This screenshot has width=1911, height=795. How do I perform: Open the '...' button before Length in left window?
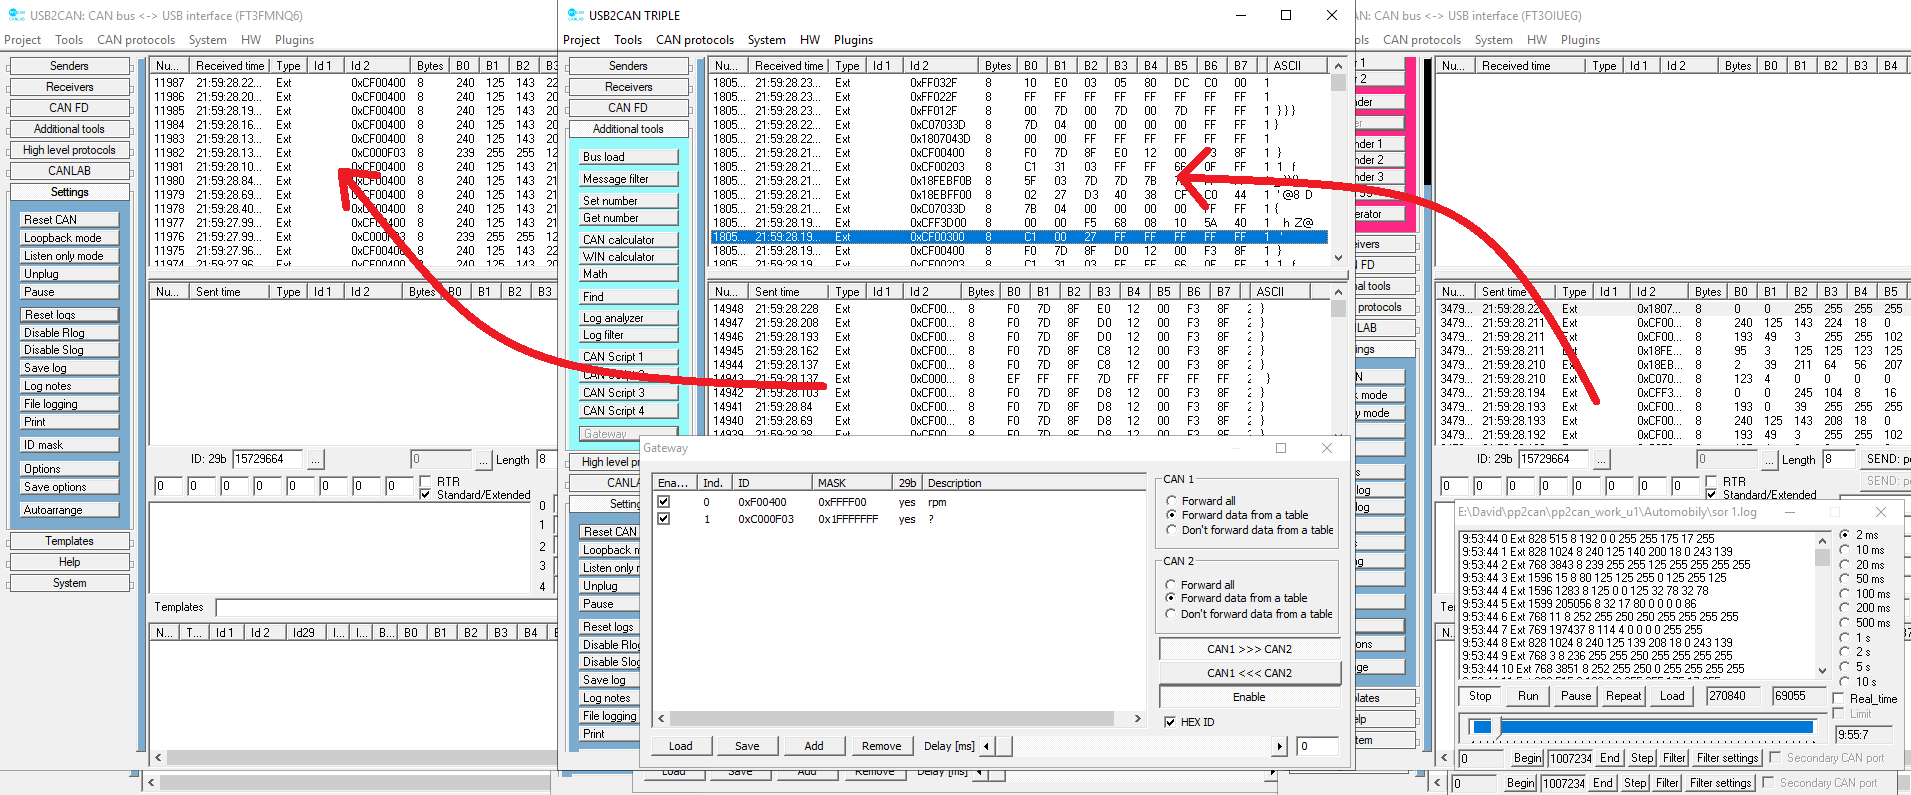click(x=484, y=459)
